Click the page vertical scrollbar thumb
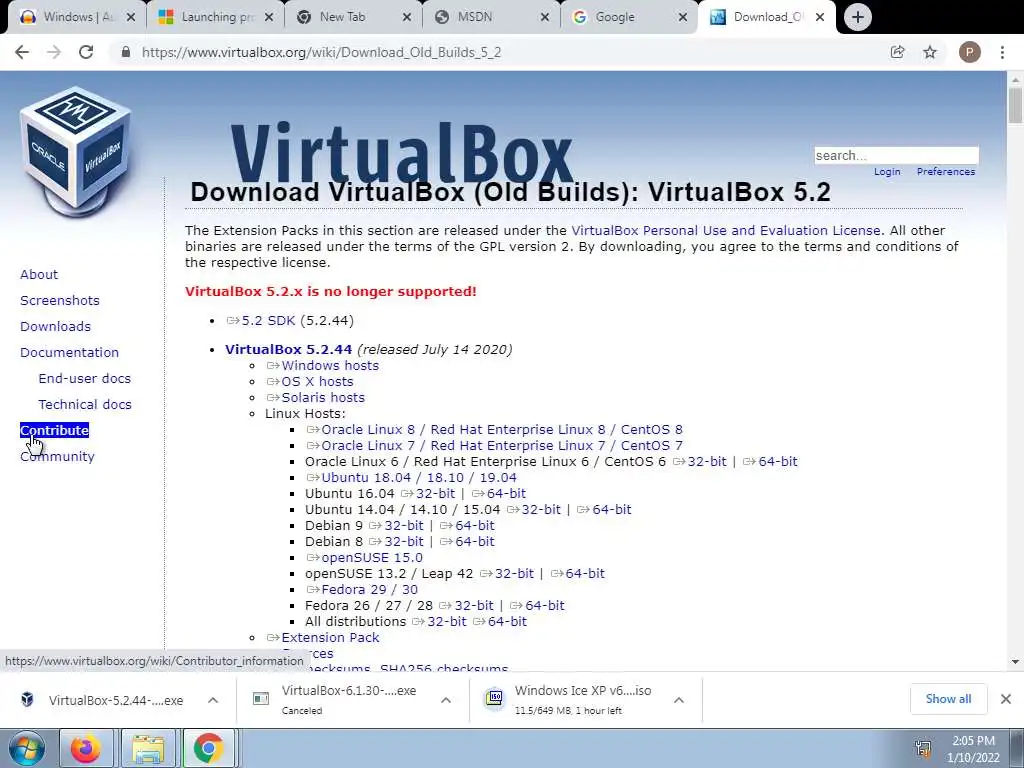 tap(1015, 106)
